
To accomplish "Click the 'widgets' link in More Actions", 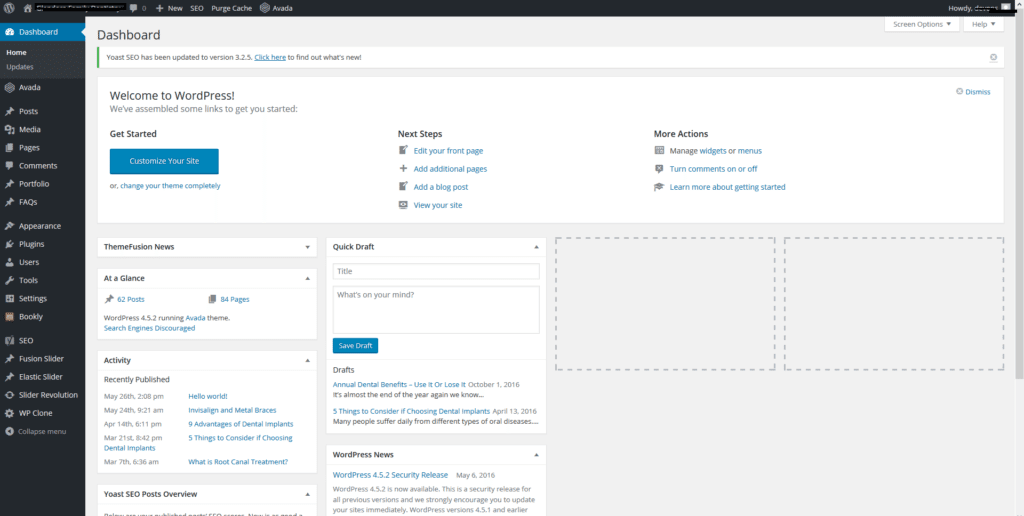I will 712,151.
